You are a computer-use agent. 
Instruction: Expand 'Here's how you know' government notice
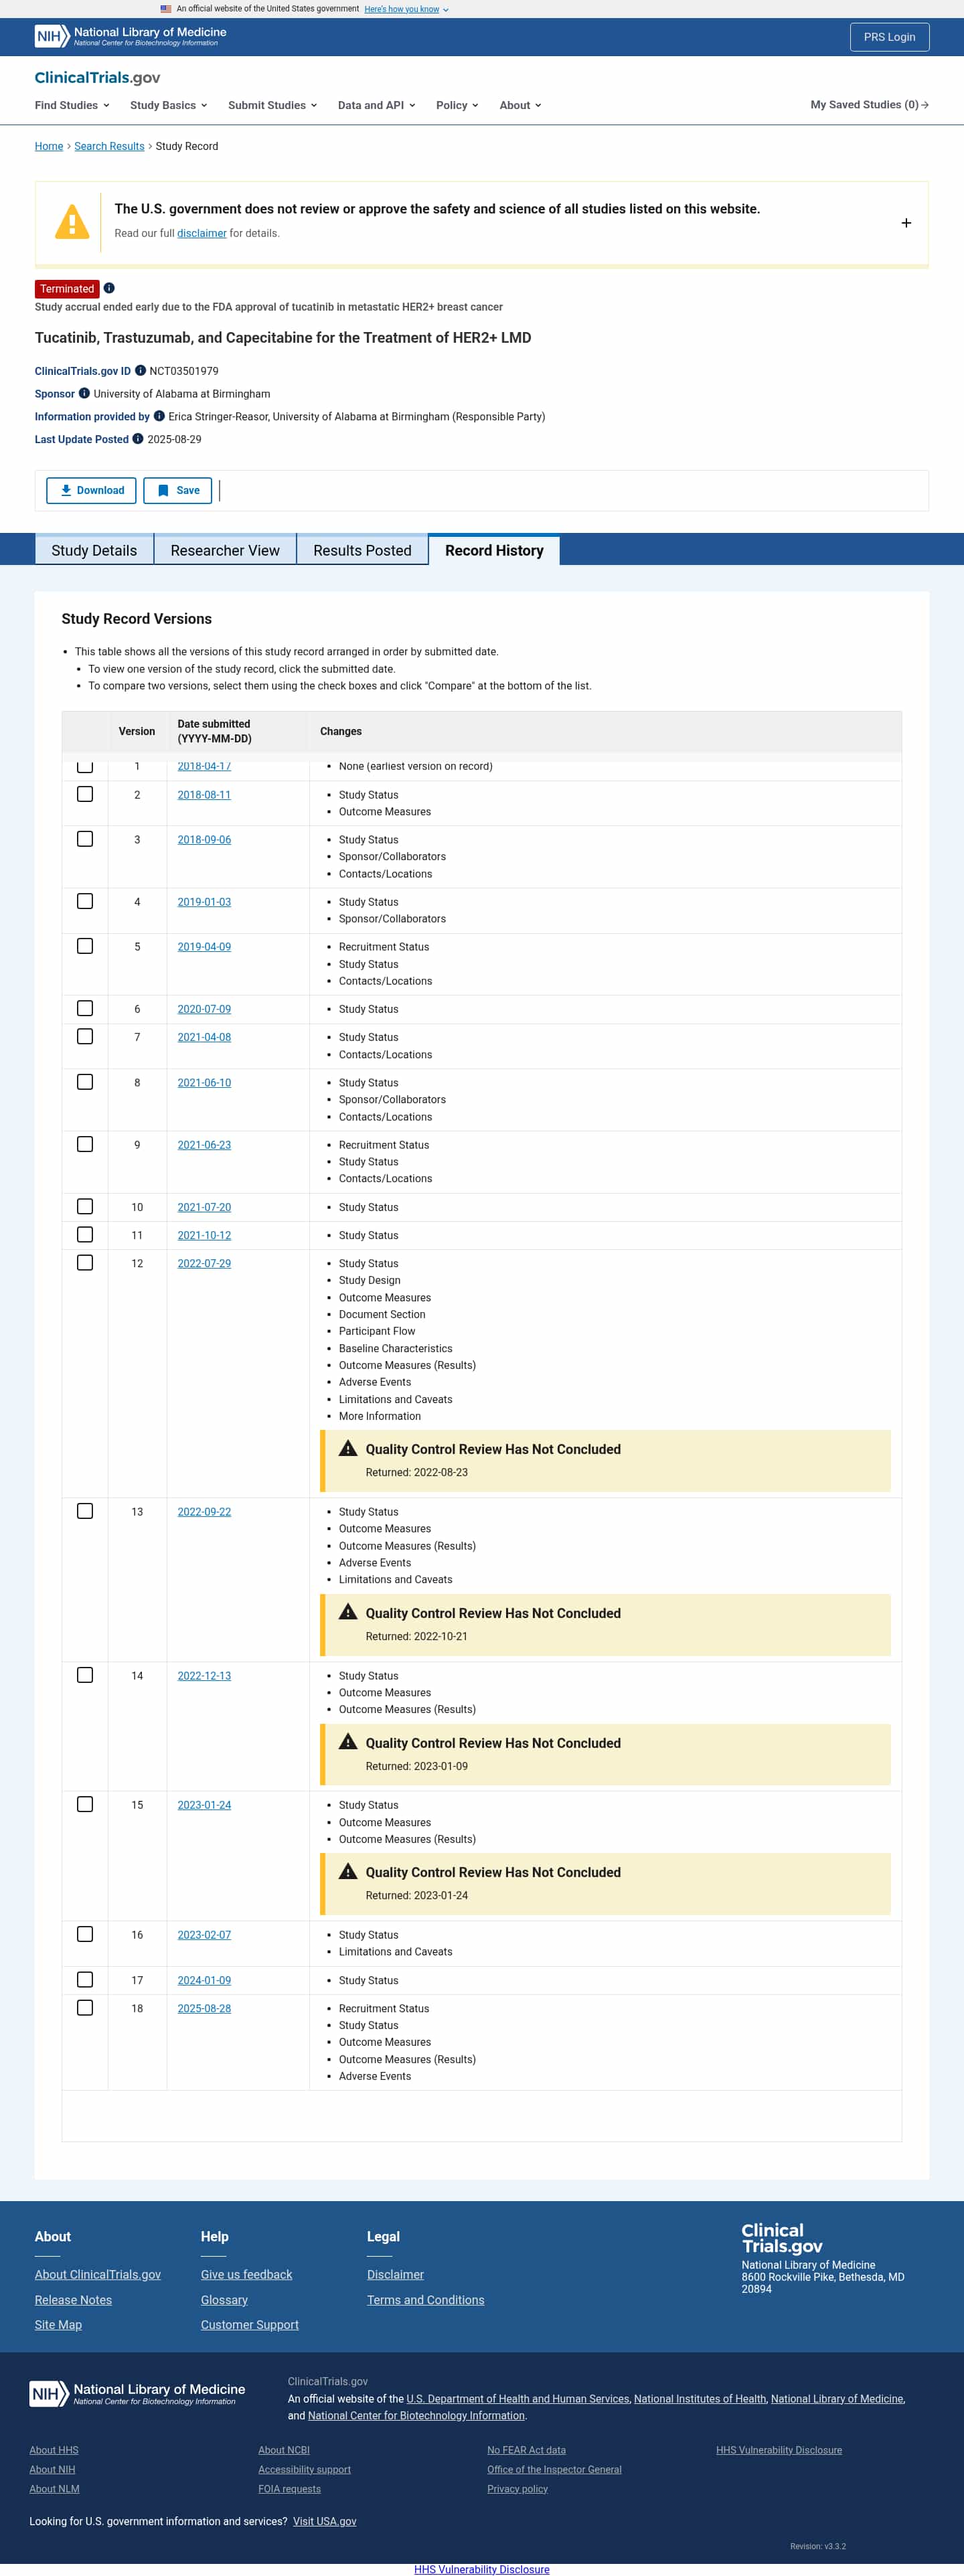(x=406, y=9)
